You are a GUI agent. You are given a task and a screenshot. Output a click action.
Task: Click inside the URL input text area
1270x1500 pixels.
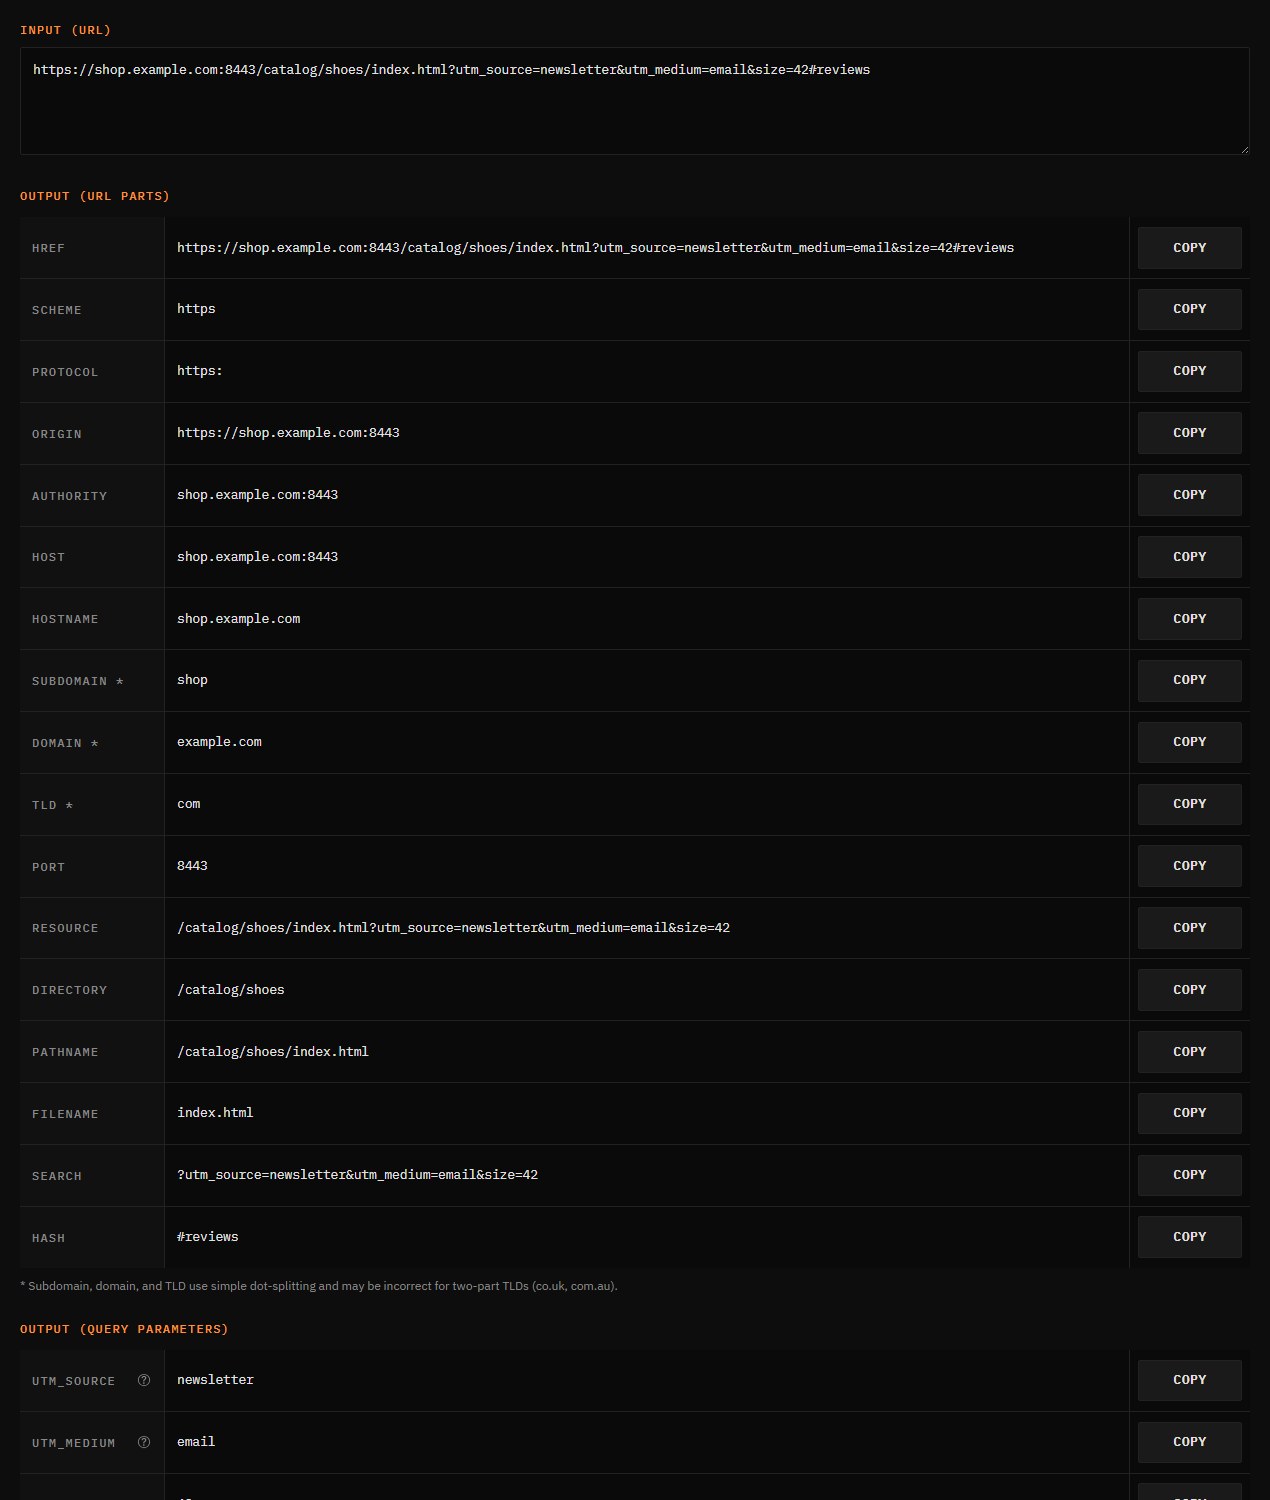coord(634,101)
